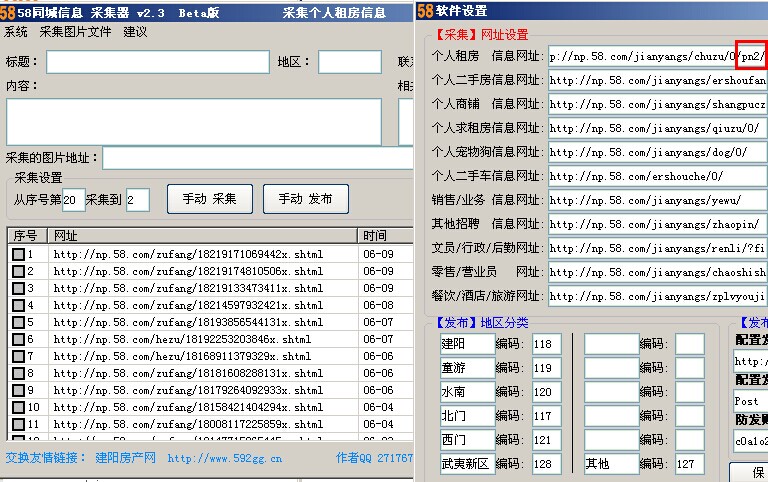Image resolution: width=768 pixels, height=482 pixels.
Task: Select the checkbox for row 9
Action: (x=17, y=390)
